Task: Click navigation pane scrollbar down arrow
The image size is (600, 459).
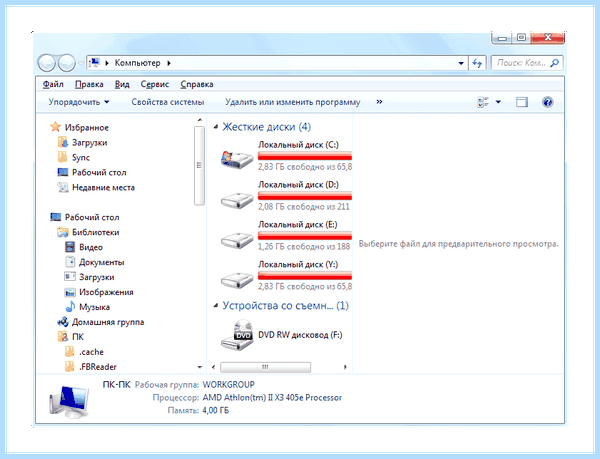Action: (199, 367)
